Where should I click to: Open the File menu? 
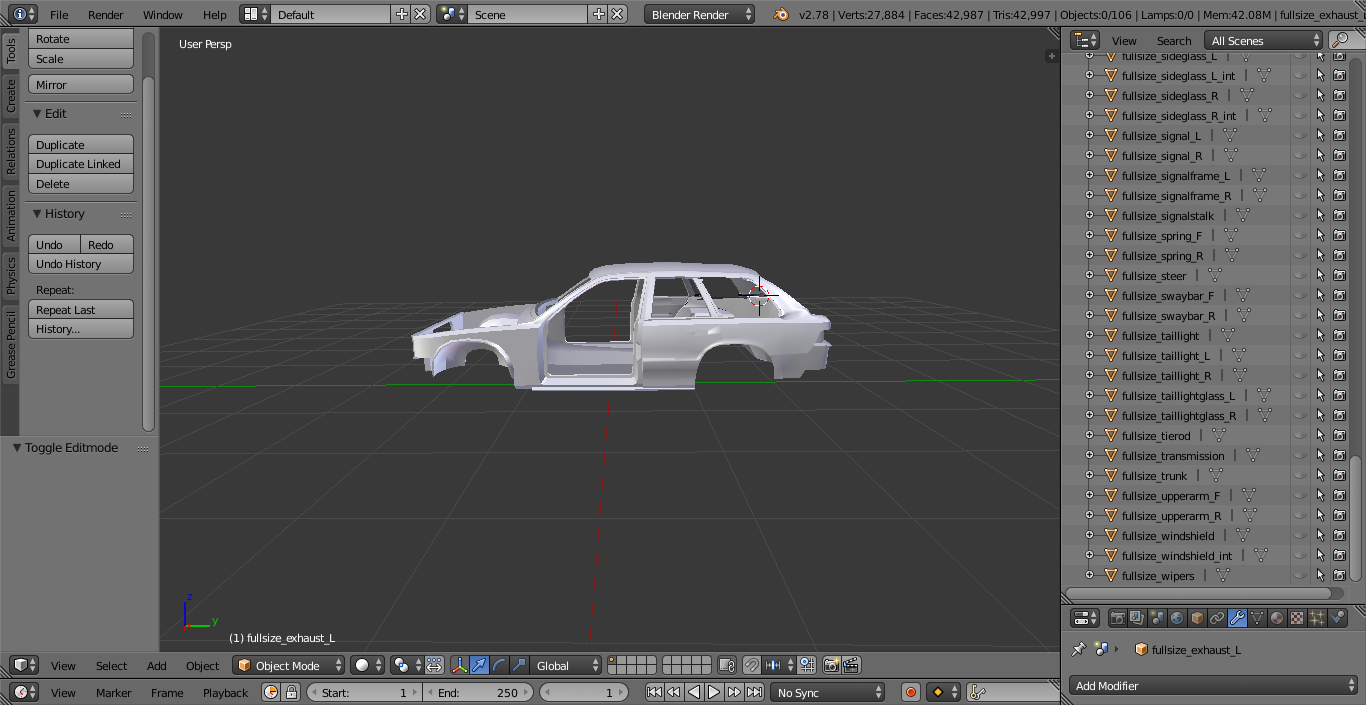[59, 15]
